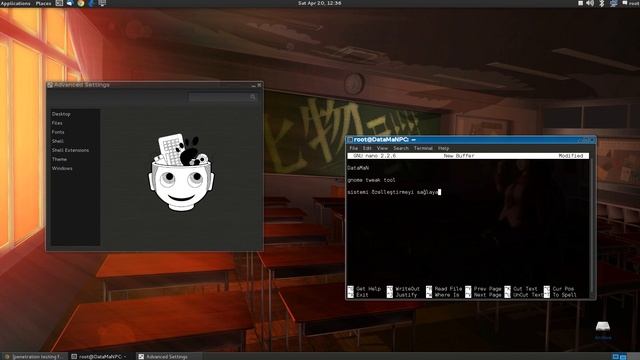Viewport: 640px width, 360px height.
Task: Click the square indicator icon left of volume
Action: tap(580, 3)
